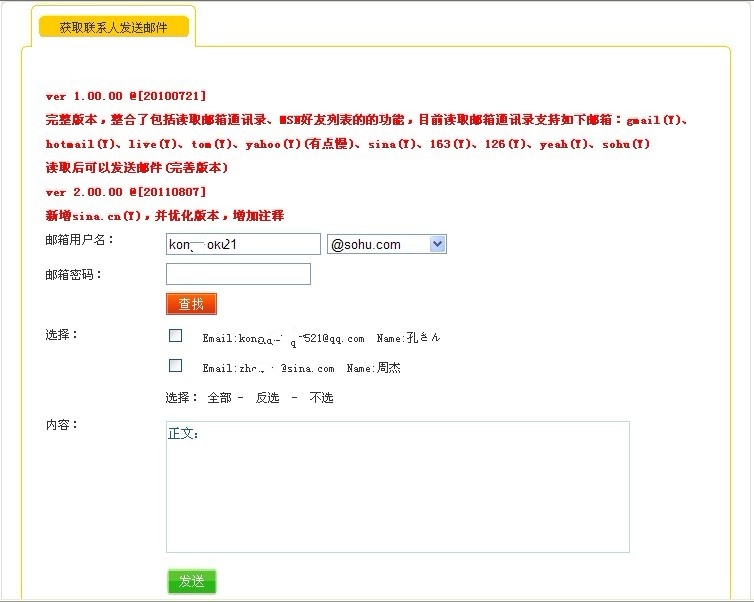Click the '读取后可以发送邮件(完善版本)' line
The width and height of the screenshot is (754, 602).
(137, 168)
